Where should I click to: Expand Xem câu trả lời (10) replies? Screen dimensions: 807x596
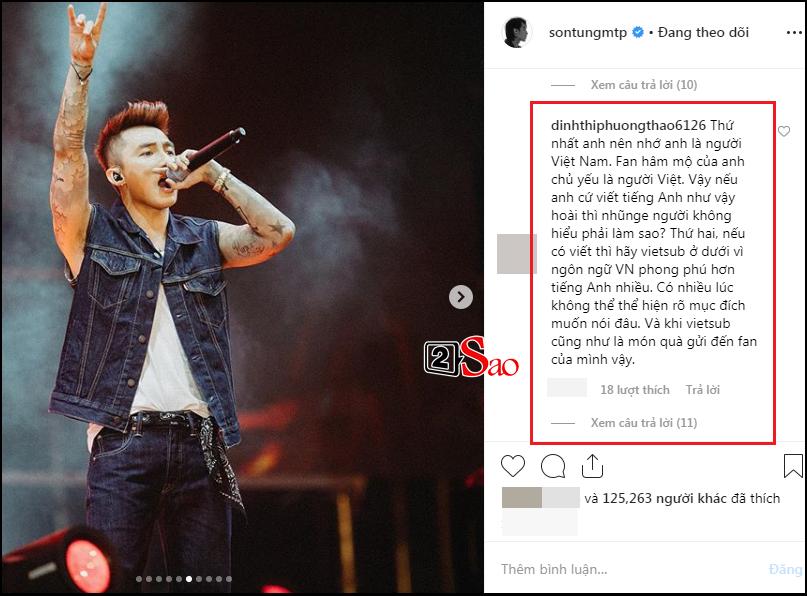(x=643, y=85)
